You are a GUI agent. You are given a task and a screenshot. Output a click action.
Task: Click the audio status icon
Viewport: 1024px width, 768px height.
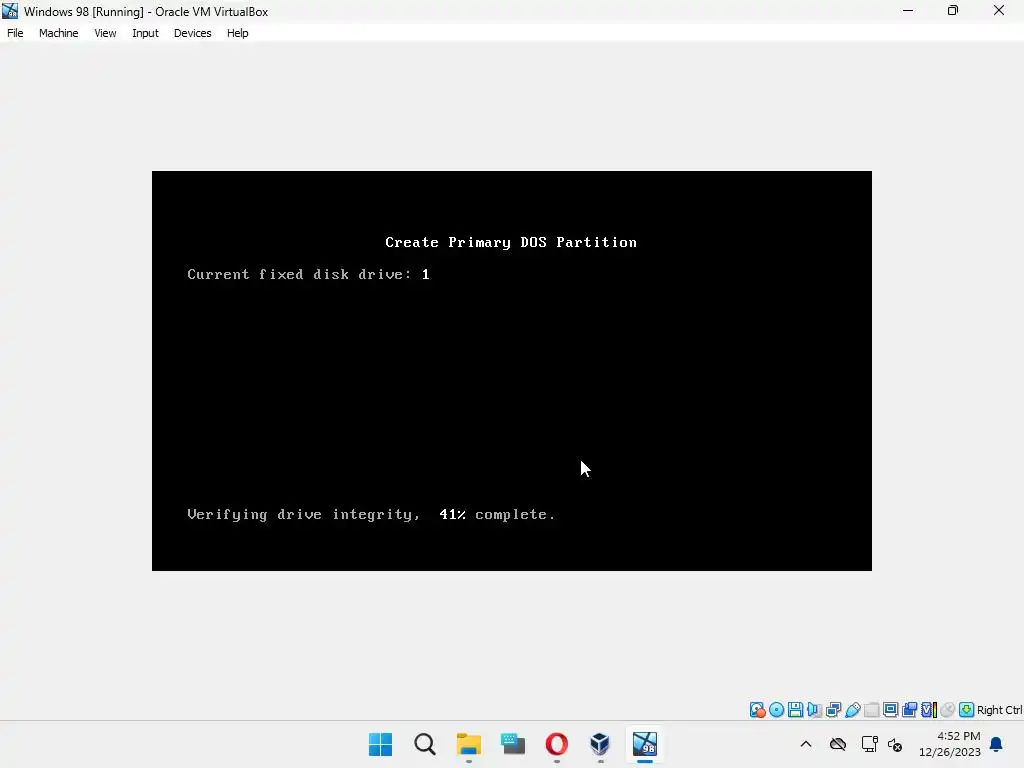pyautogui.click(x=814, y=710)
